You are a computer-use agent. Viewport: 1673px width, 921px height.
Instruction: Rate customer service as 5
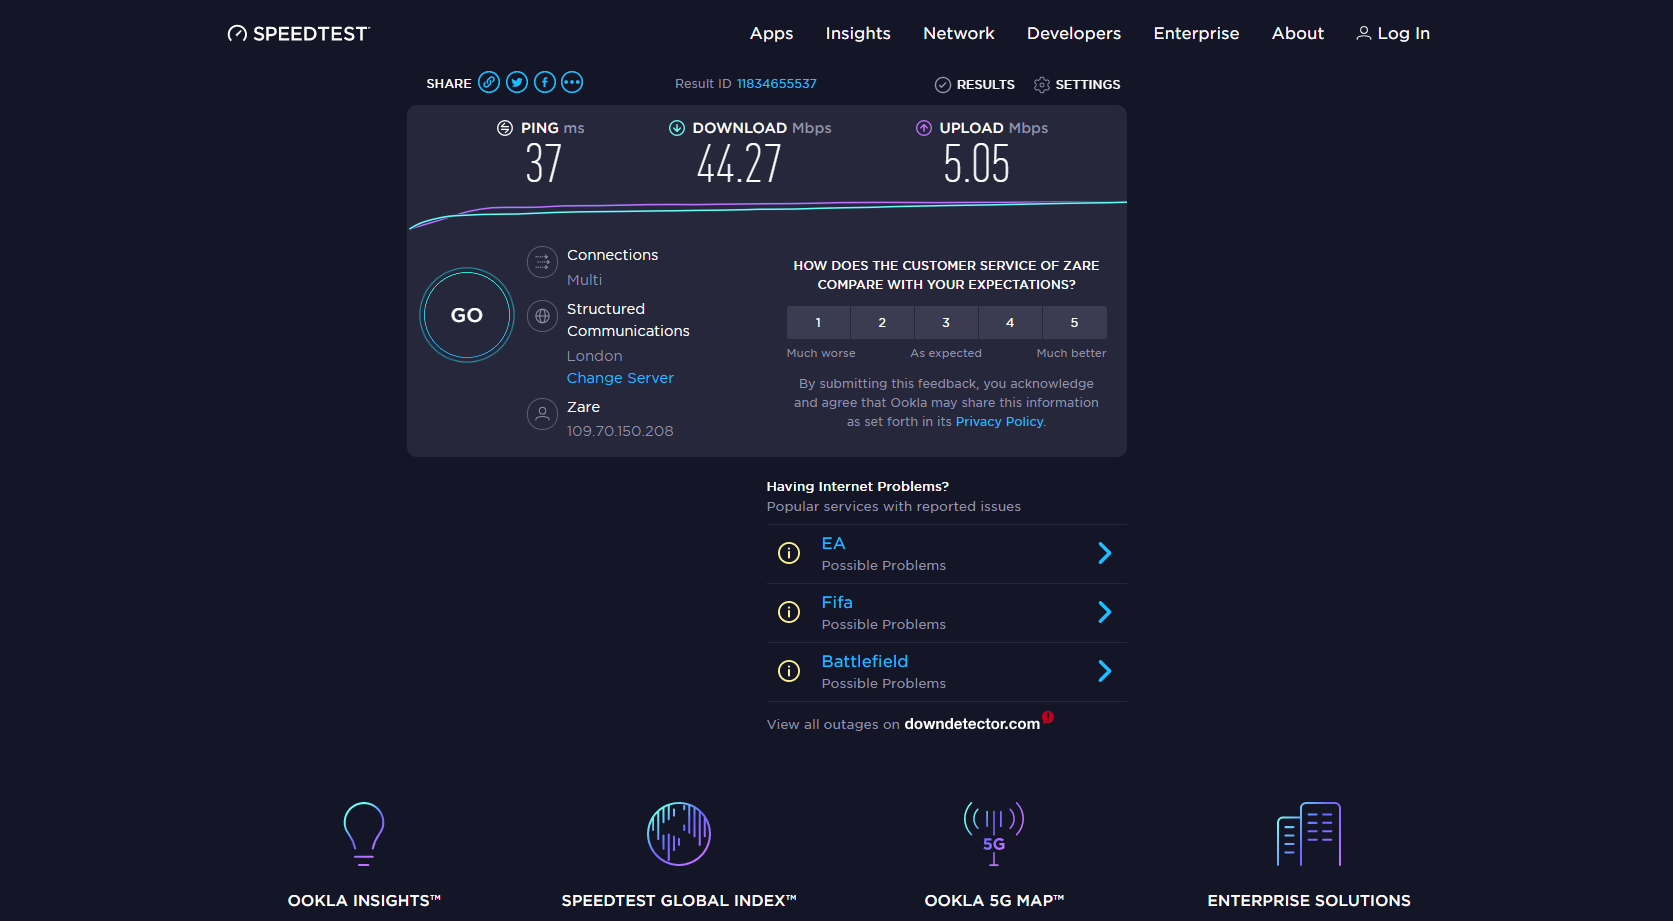tap(1075, 323)
